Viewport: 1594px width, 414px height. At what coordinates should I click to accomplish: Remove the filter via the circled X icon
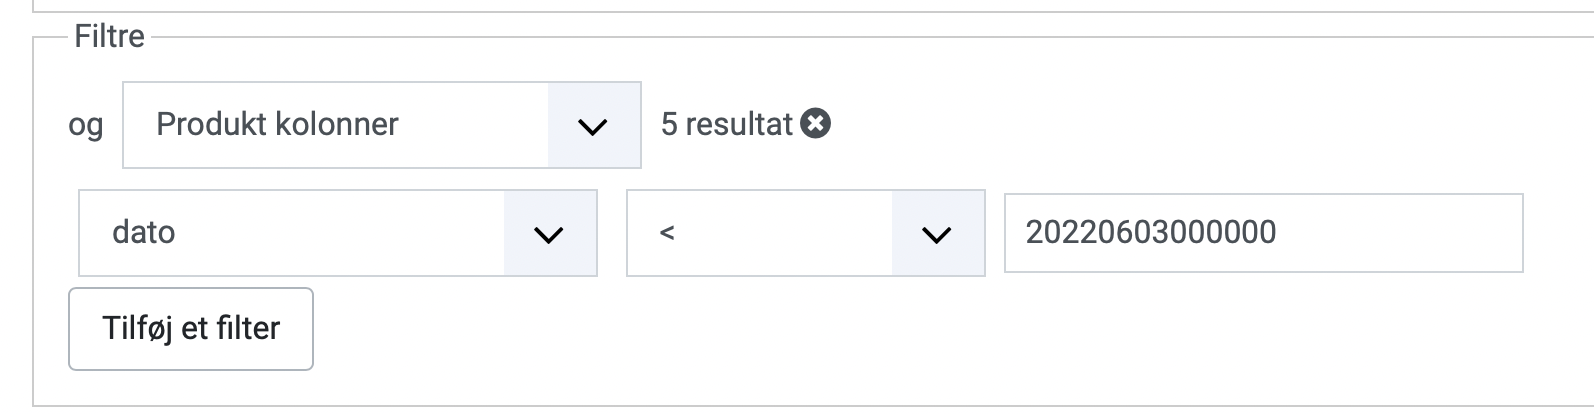coord(816,124)
